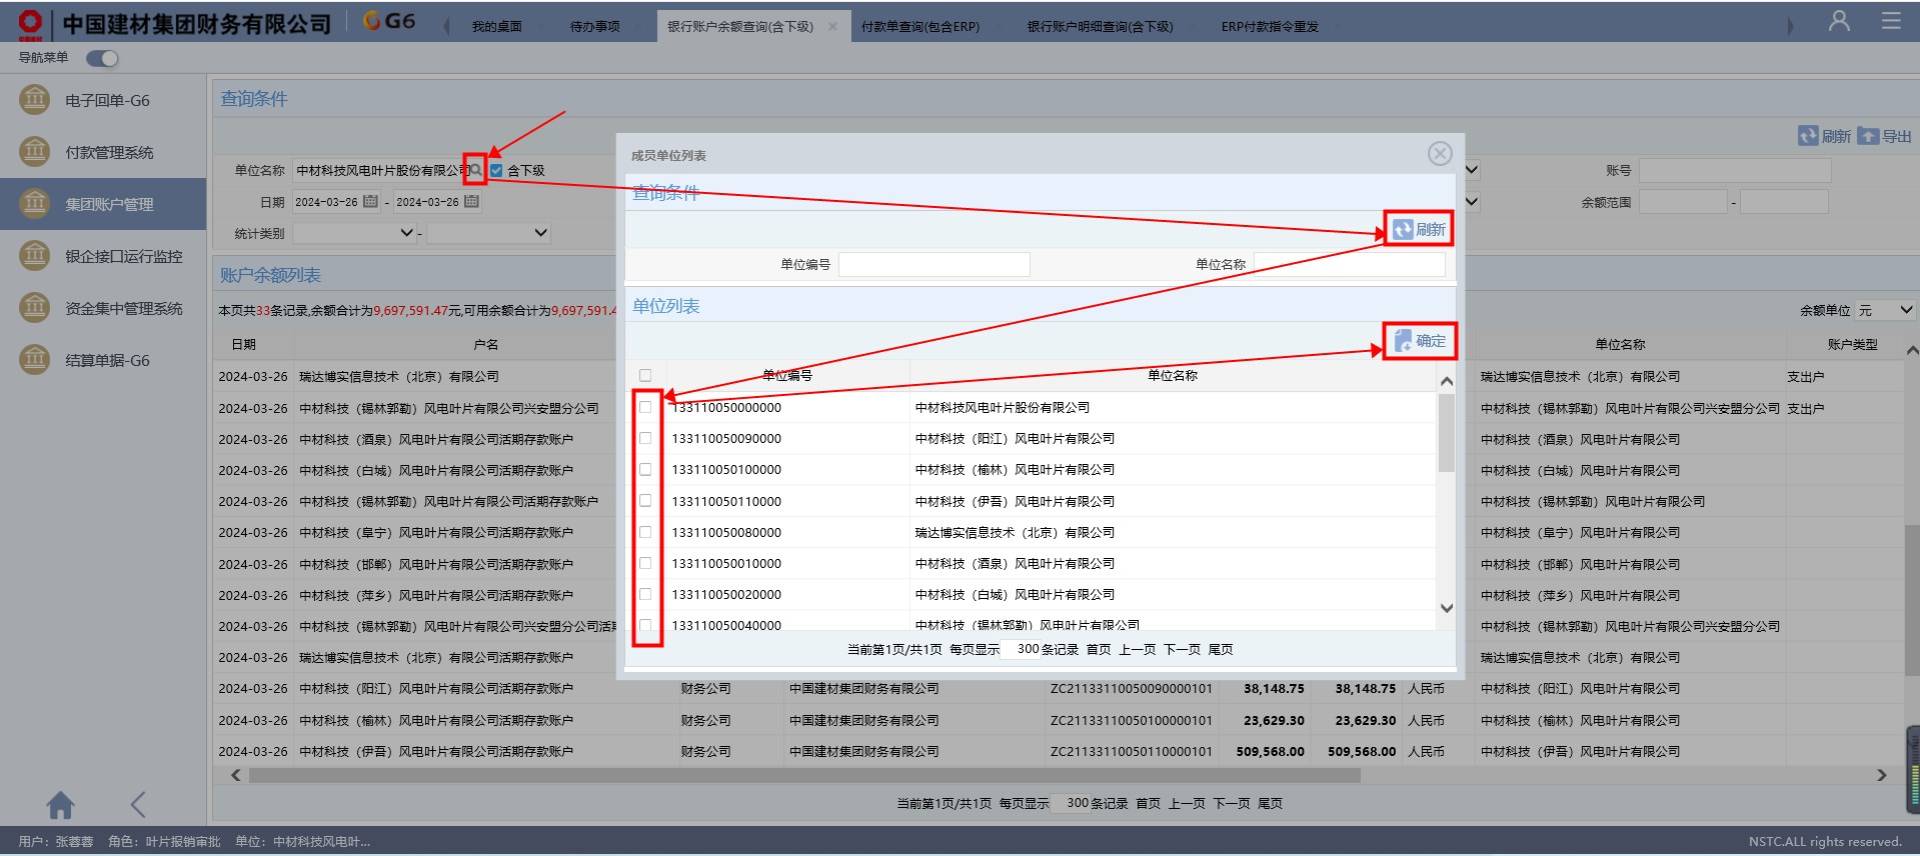Switch to the 待办事项 tab
Image resolution: width=1920 pixels, height=856 pixels.
(x=595, y=27)
